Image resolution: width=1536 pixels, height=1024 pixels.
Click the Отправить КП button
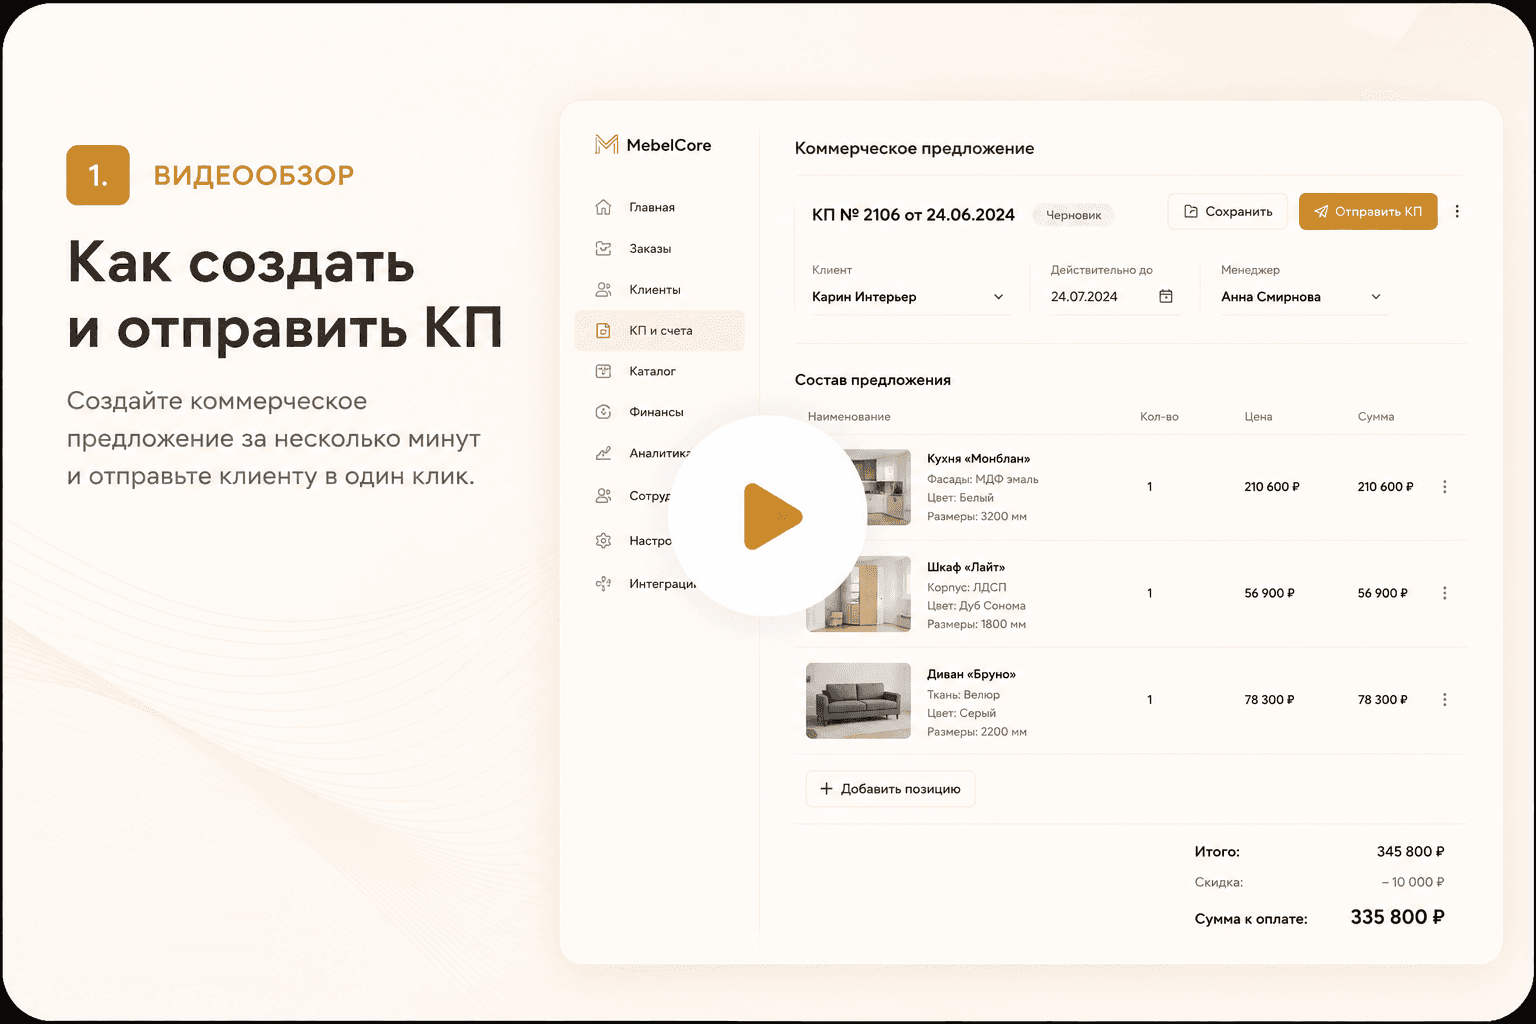pyautogui.click(x=1368, y=211)
